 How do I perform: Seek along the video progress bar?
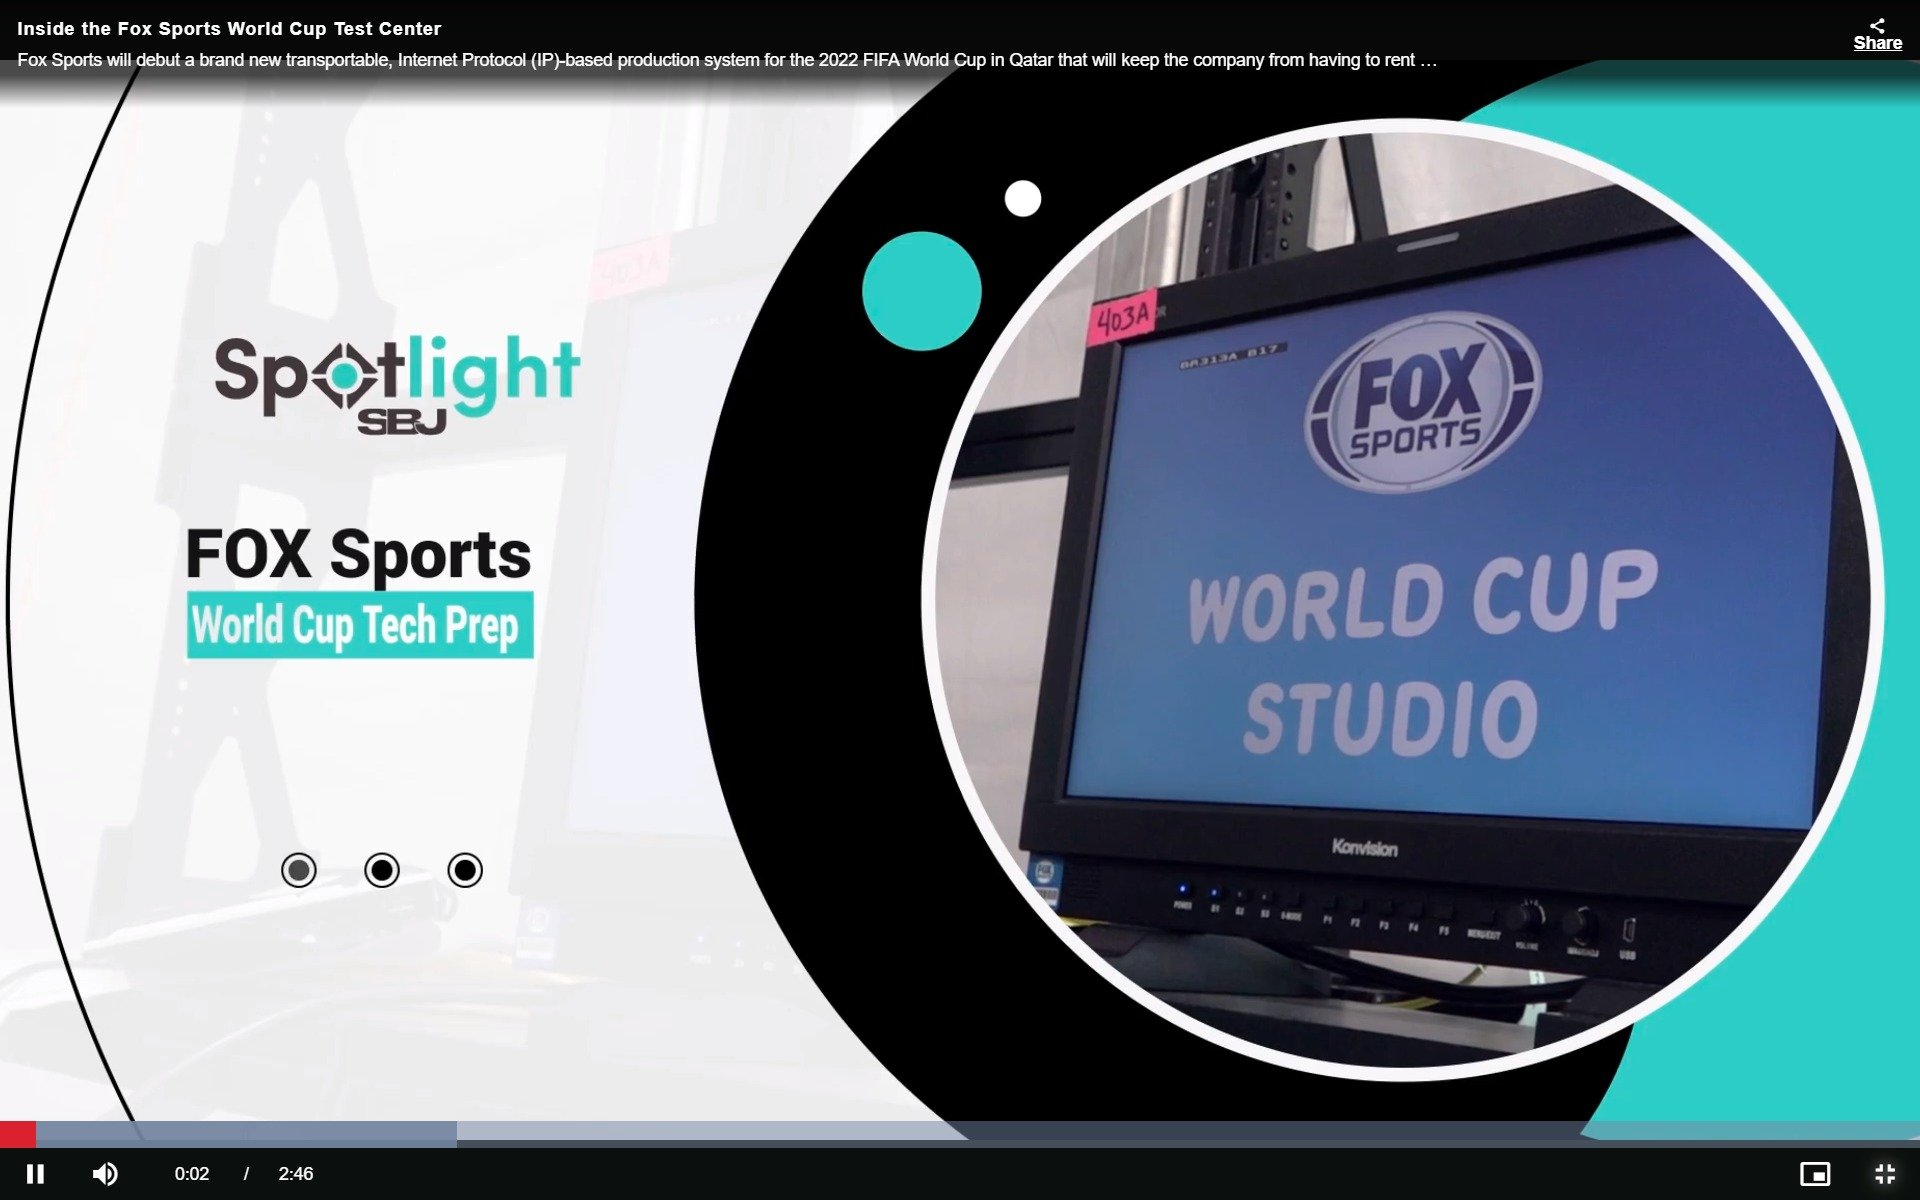[960, 1134]
